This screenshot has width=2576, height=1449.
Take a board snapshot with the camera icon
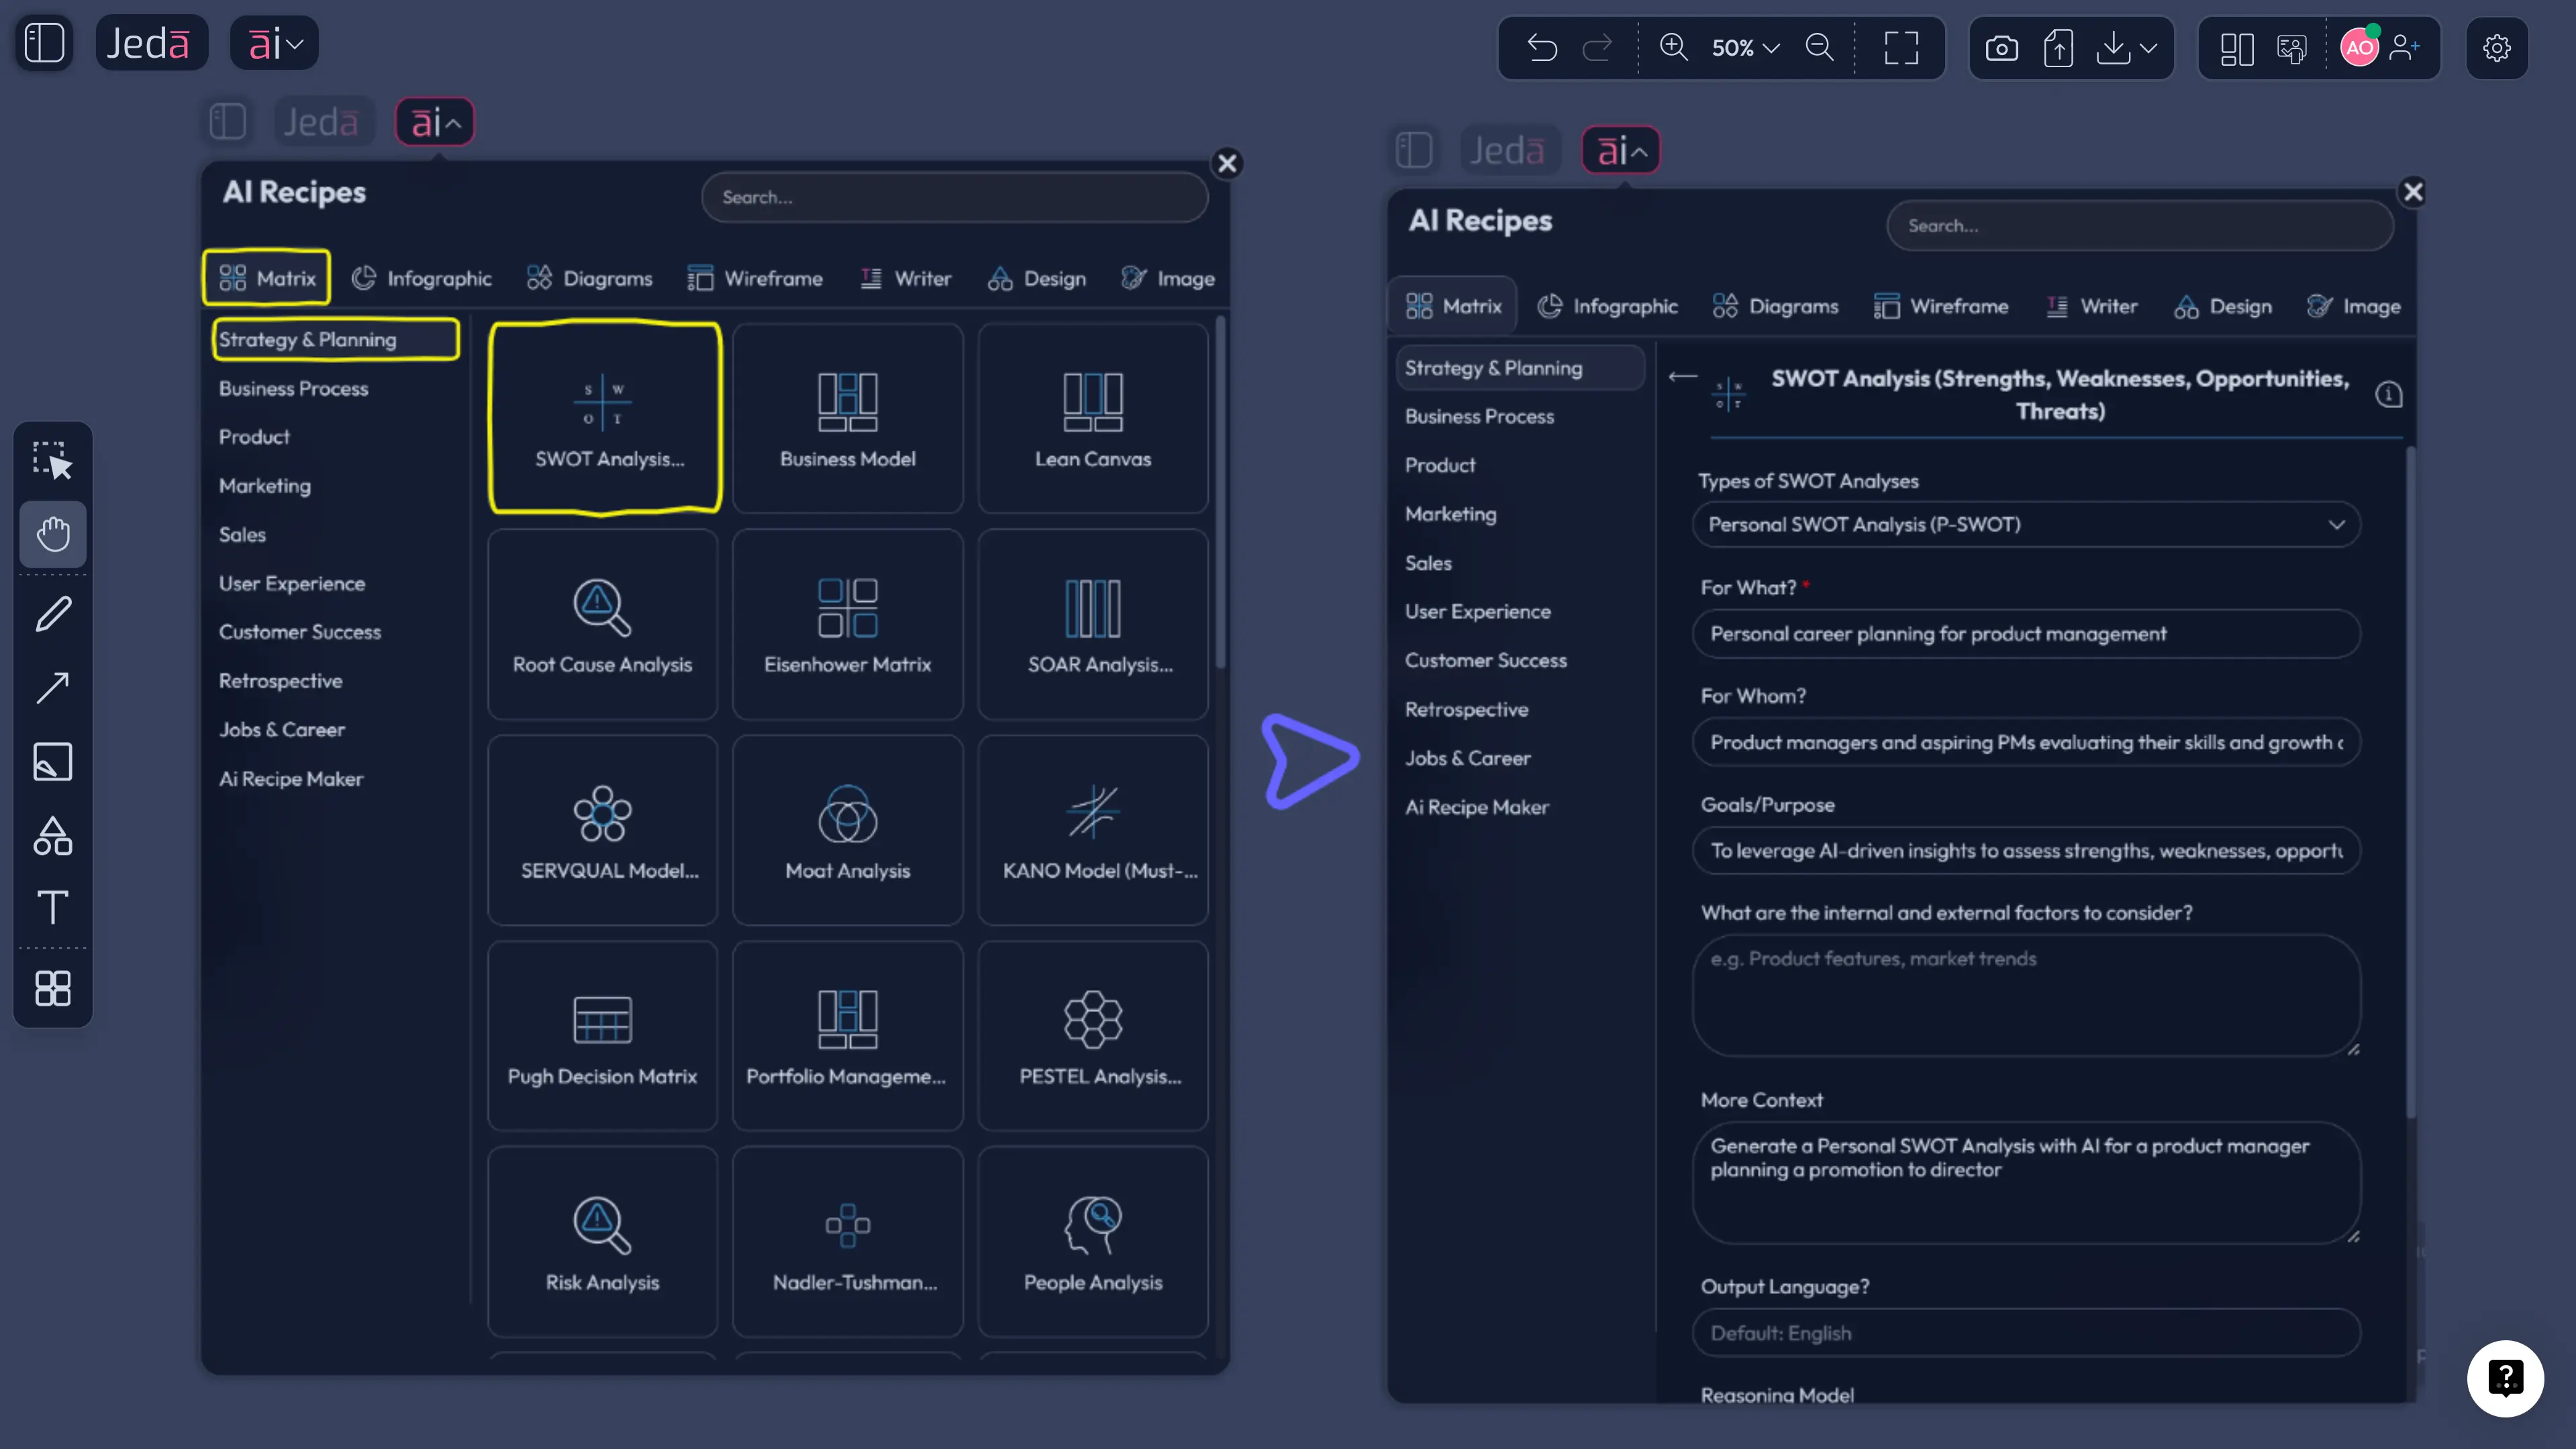tap(2002, 47)
